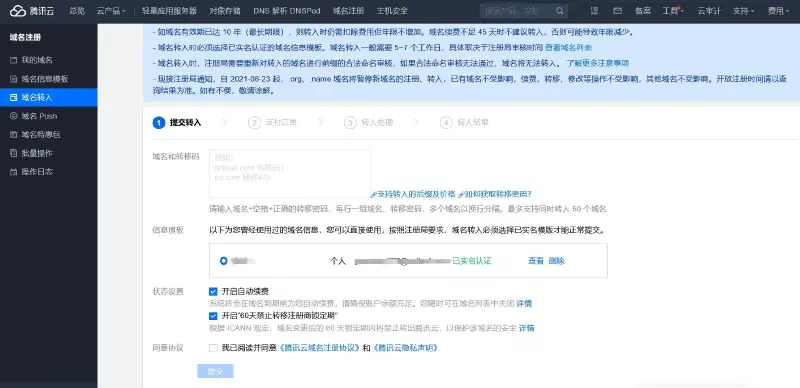Open 对象存储 in top navigation

(225, 11)
